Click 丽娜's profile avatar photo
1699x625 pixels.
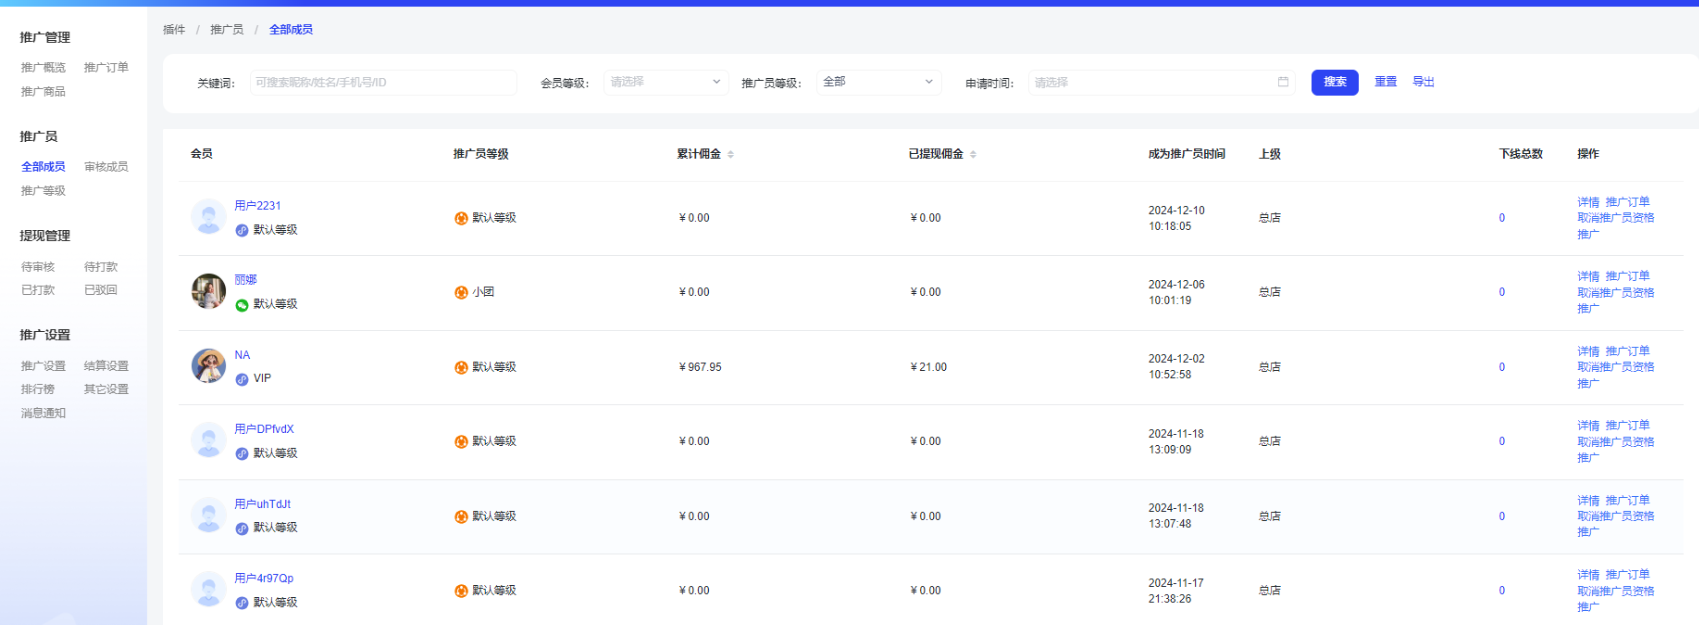click(x=208, y=291)
